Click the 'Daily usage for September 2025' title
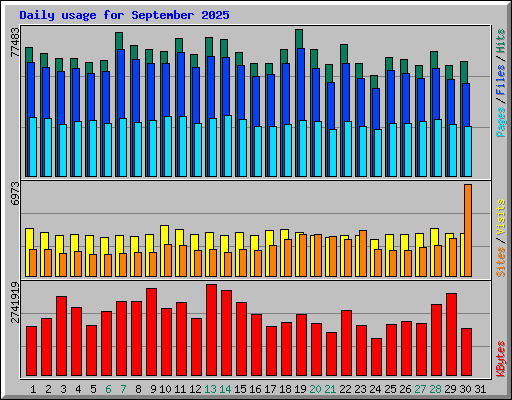The image size is (512, 400). (x=124, y=15)
